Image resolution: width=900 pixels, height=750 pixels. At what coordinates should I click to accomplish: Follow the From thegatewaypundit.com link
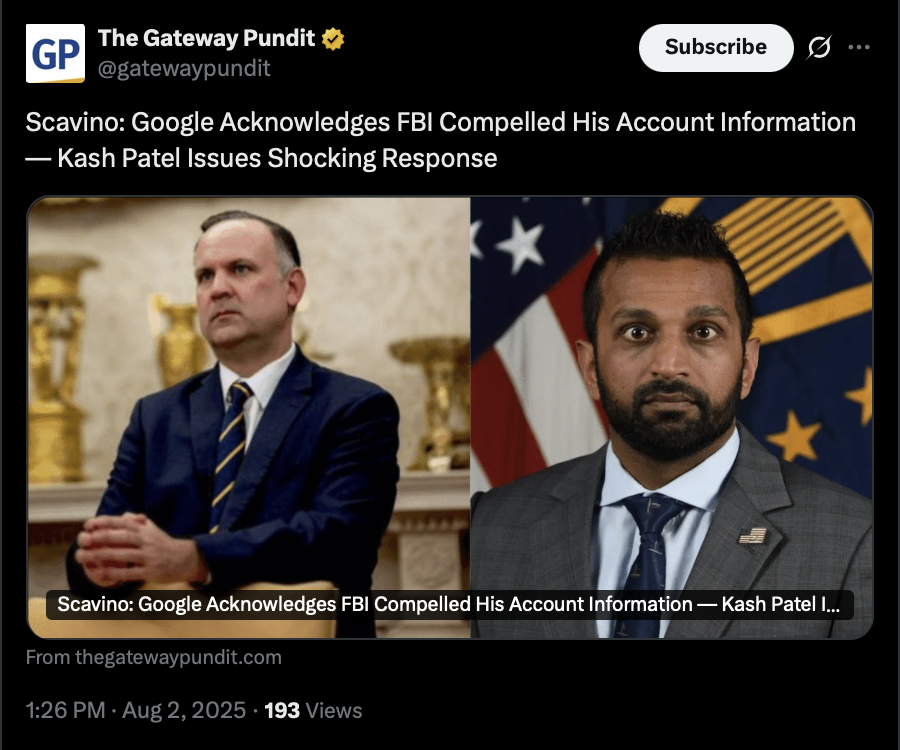pos(154,658)
